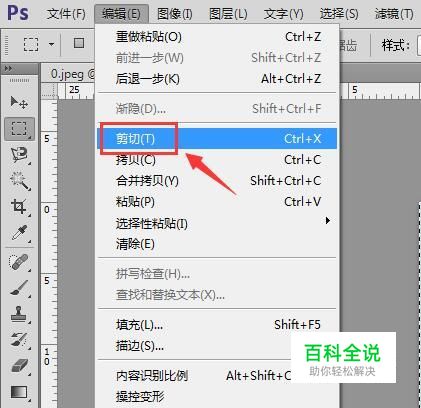Expand the toolbox with double-arrow icon

click(9, 68)
